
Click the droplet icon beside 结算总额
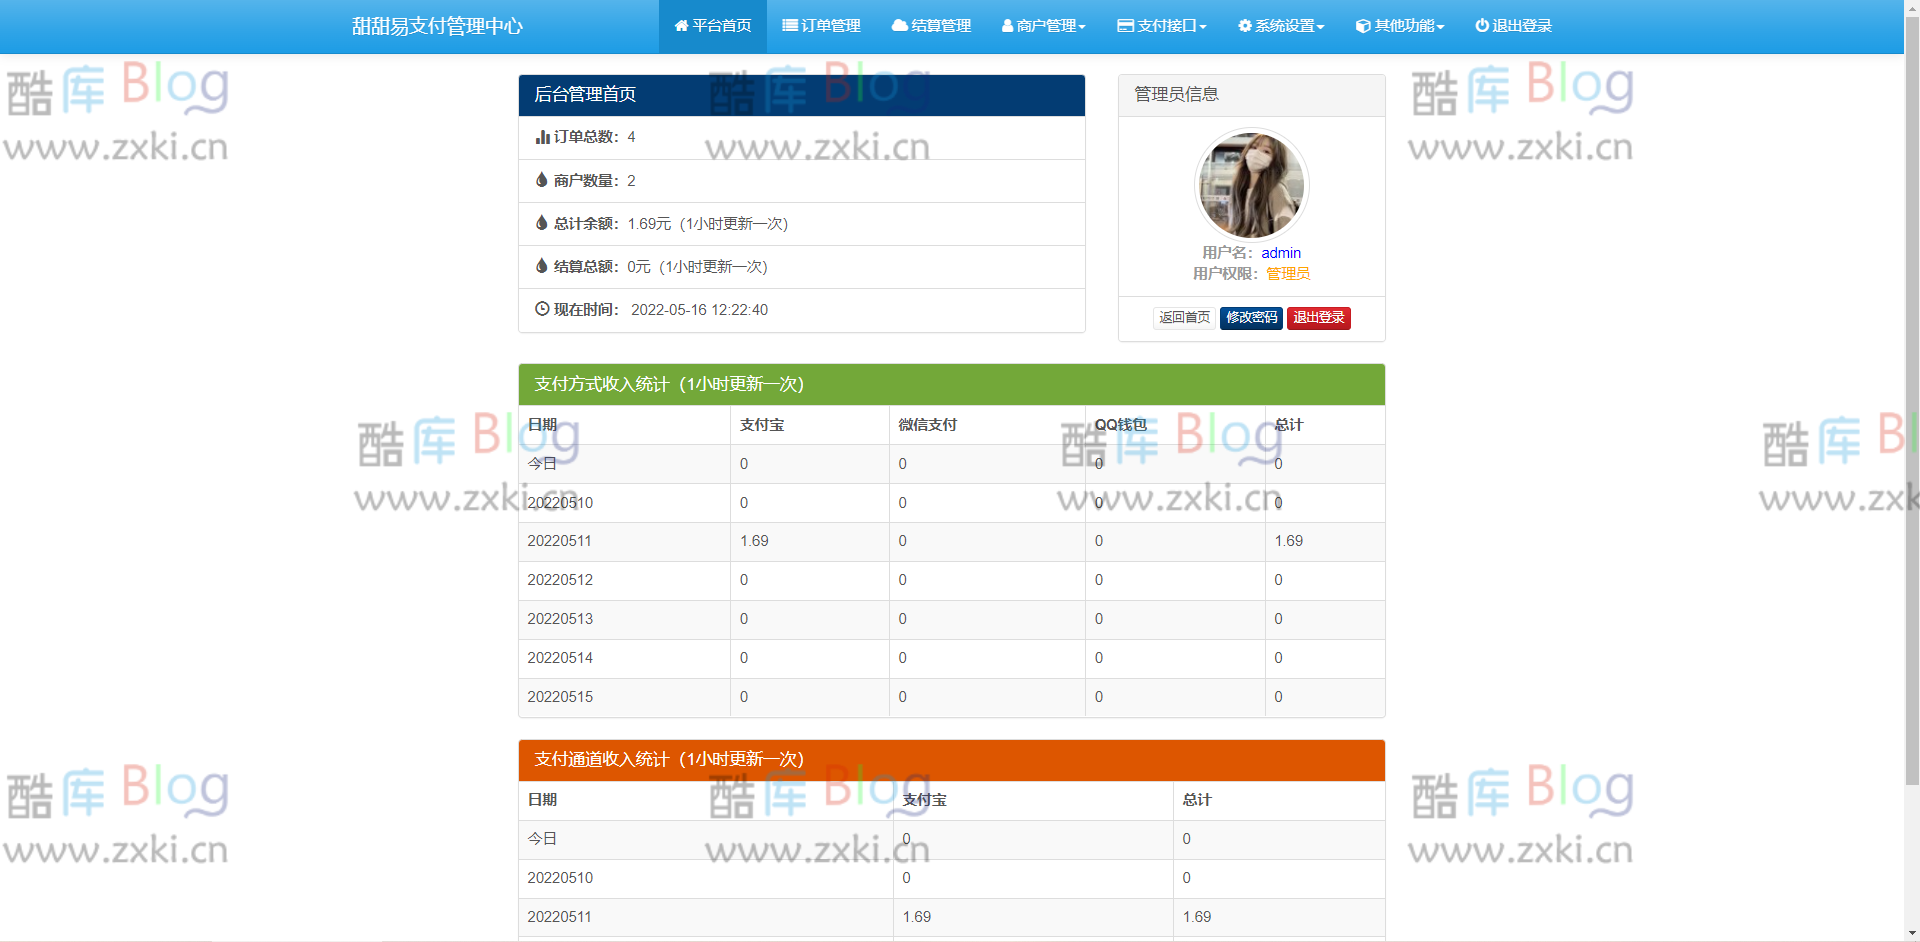pyautogui.click(x=541, y=266)
